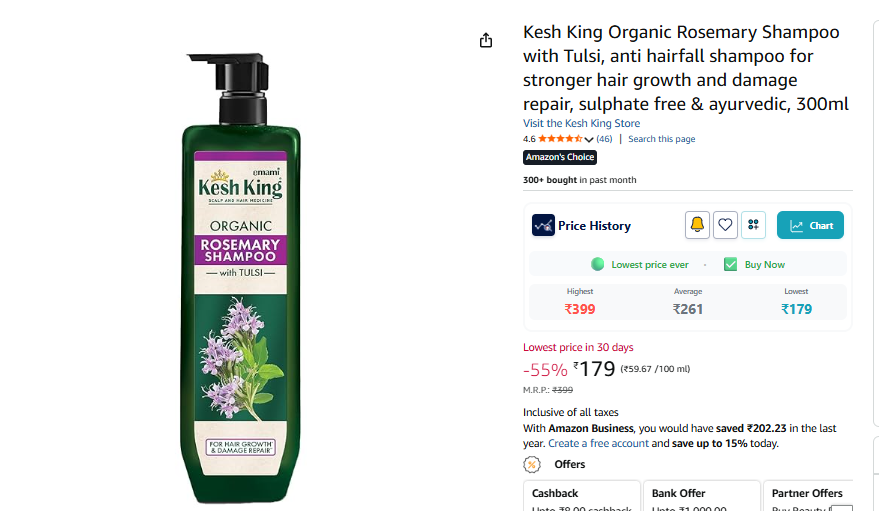Select the Partner Offers card

point(808,496)
